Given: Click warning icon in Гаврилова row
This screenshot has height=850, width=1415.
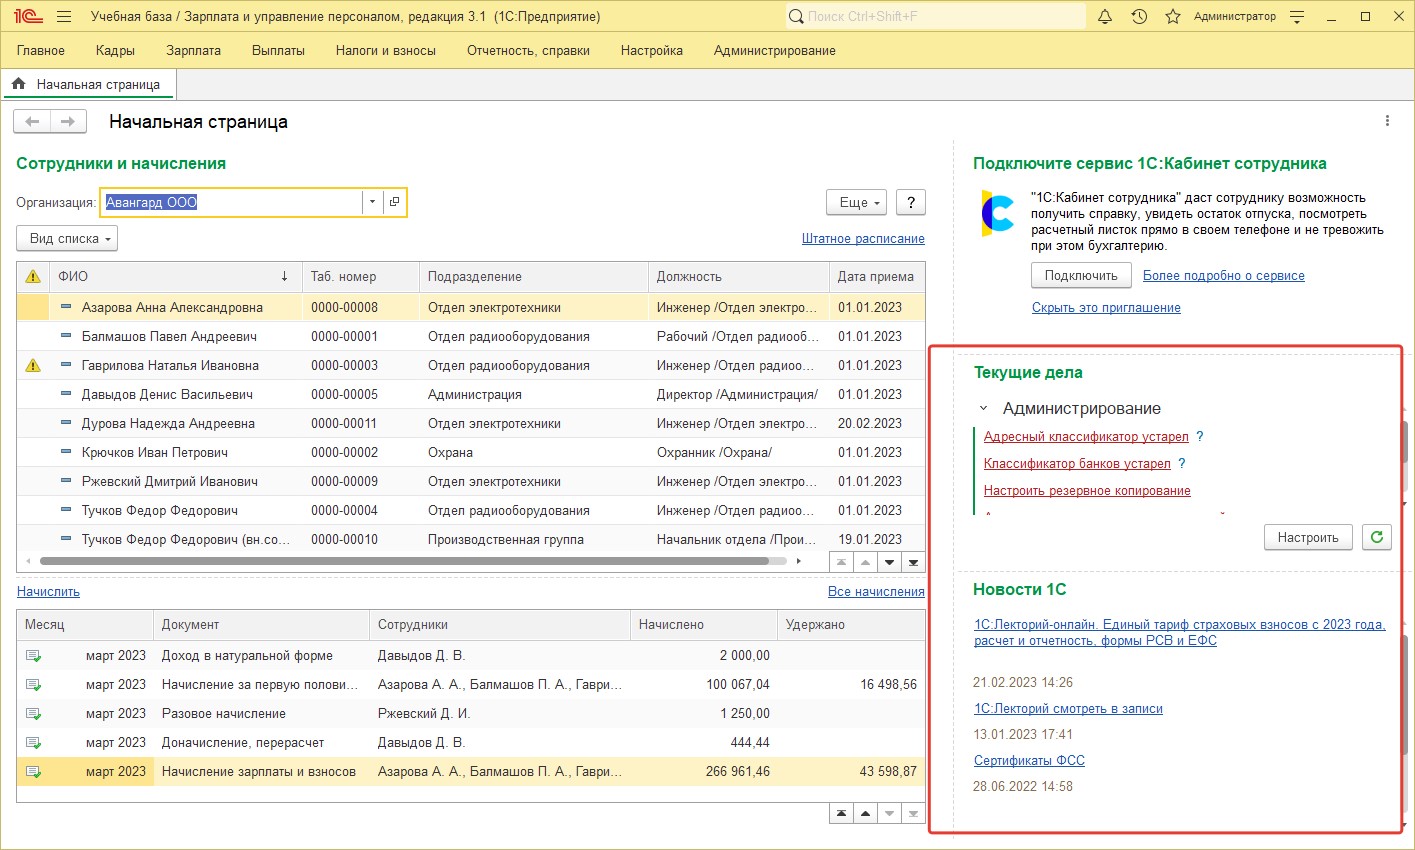Looking at the screenshot, I should pos(33,366).
